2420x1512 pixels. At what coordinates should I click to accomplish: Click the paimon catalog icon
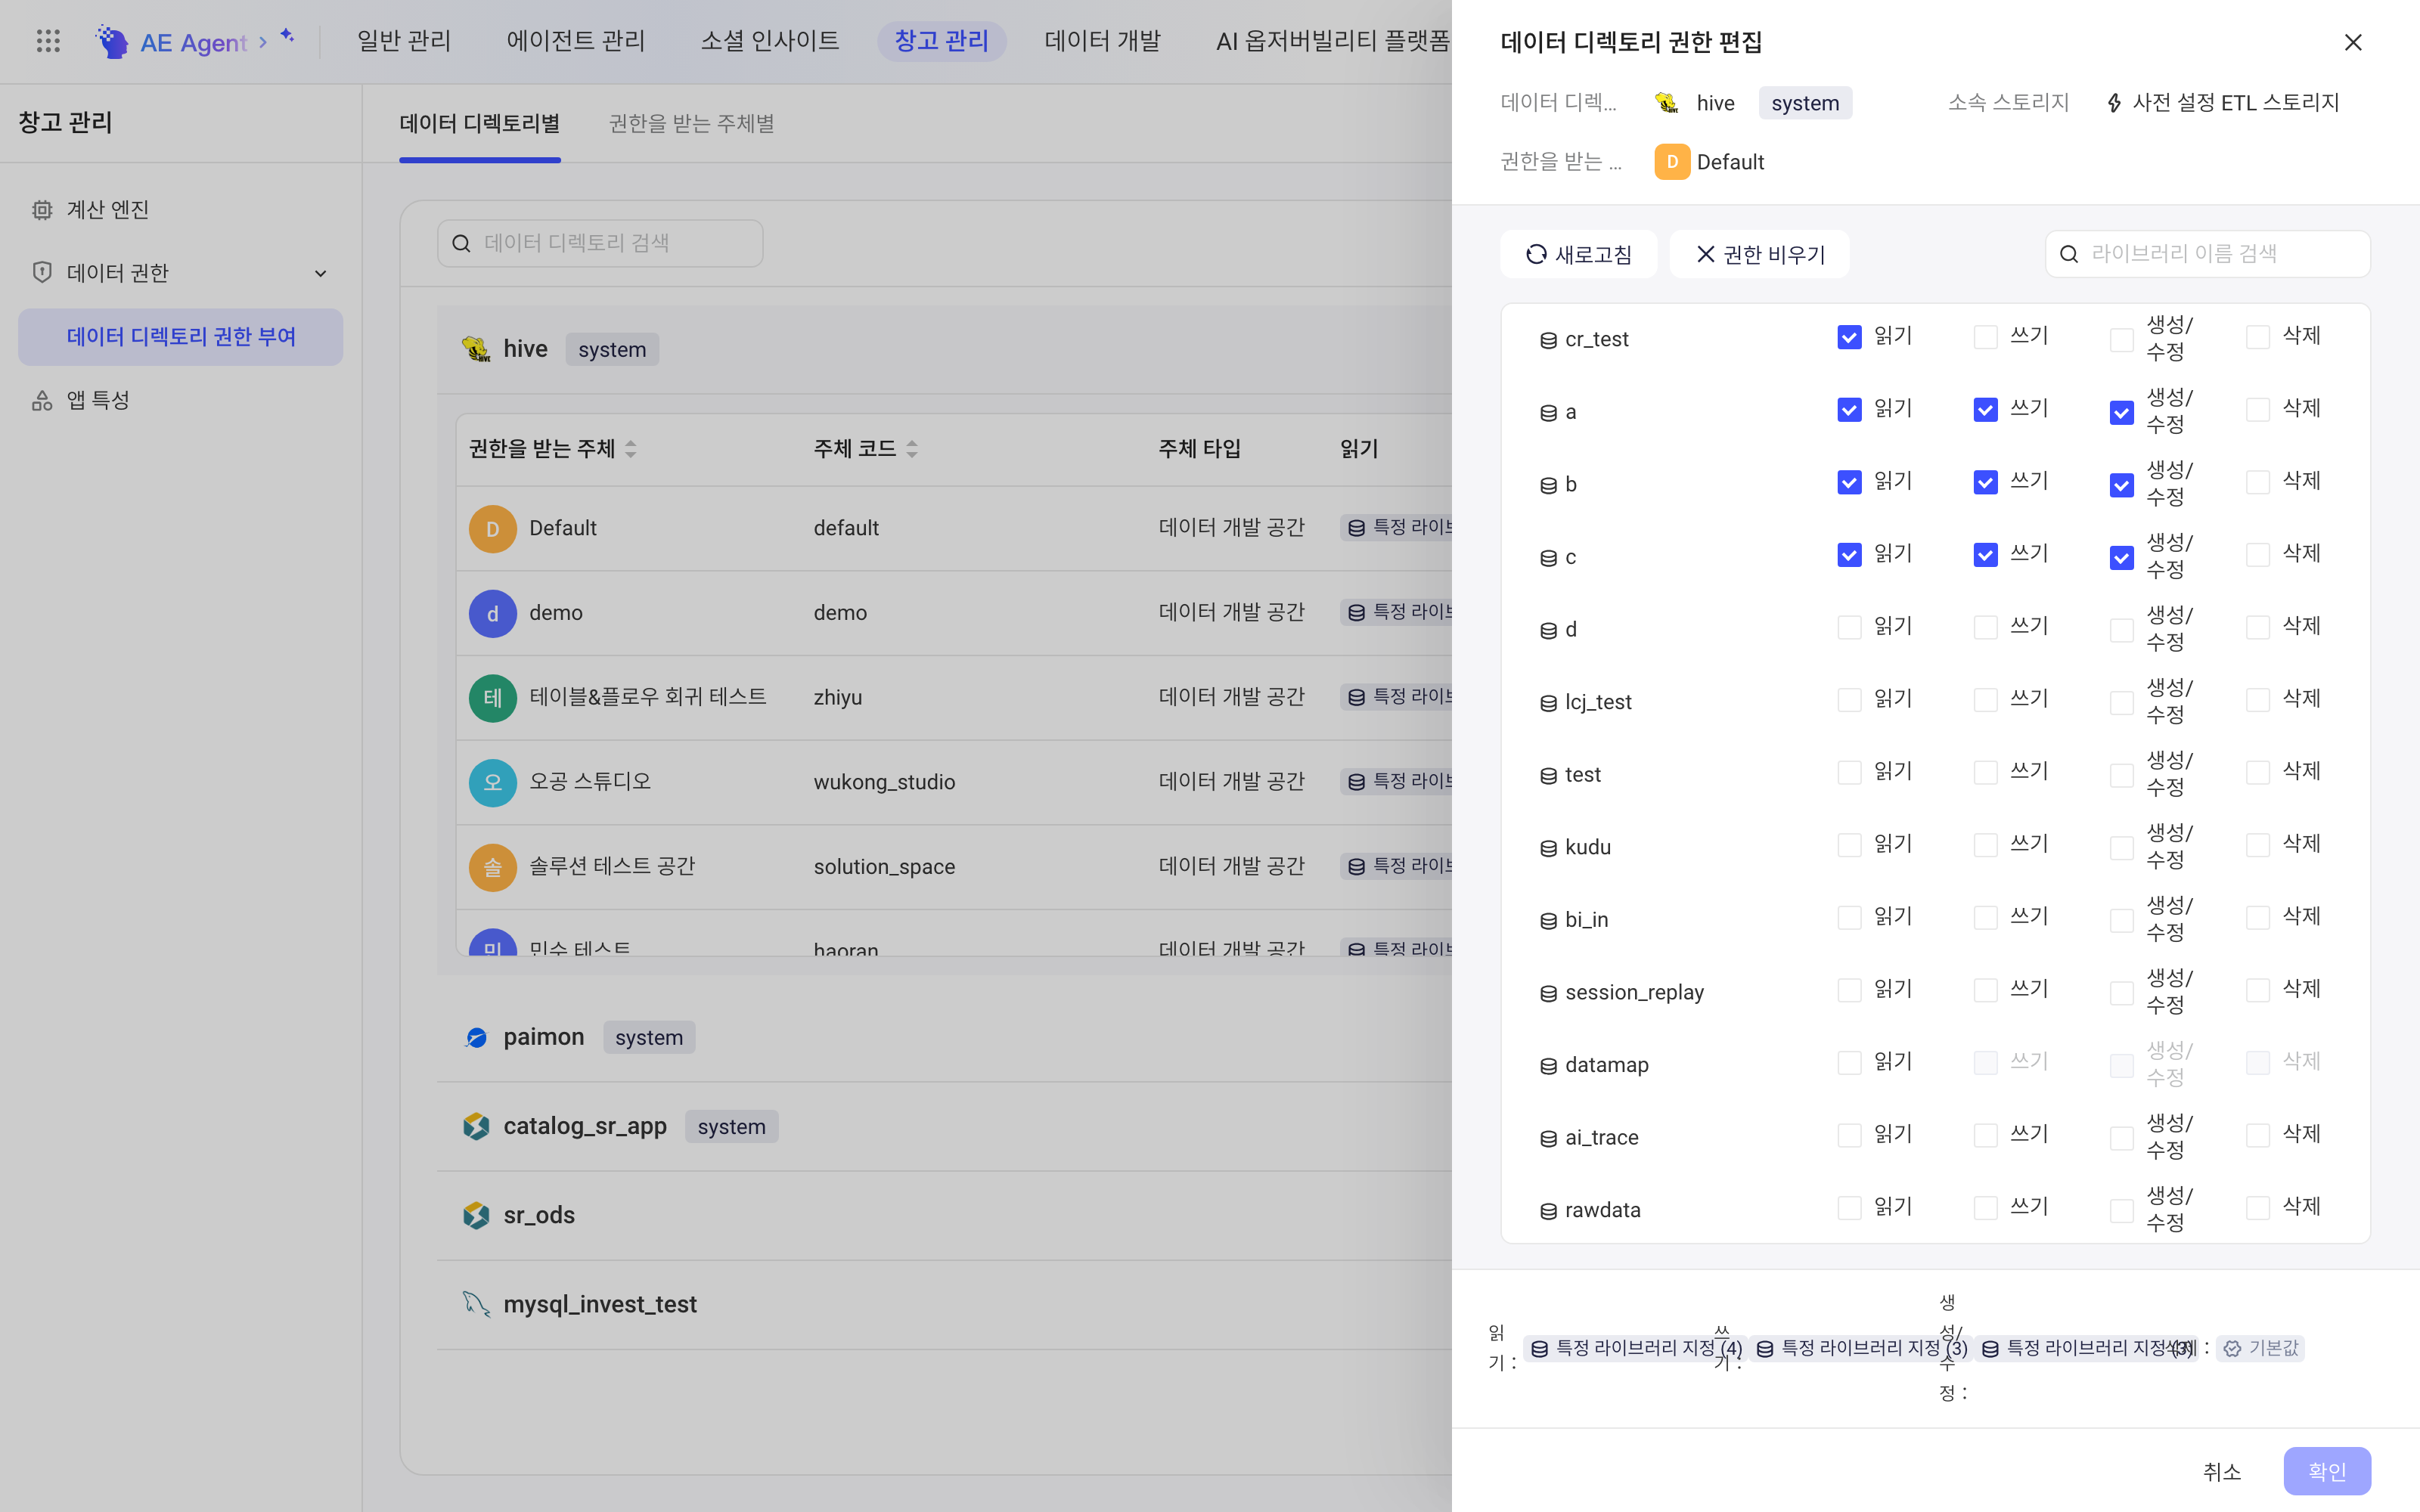476,1037
